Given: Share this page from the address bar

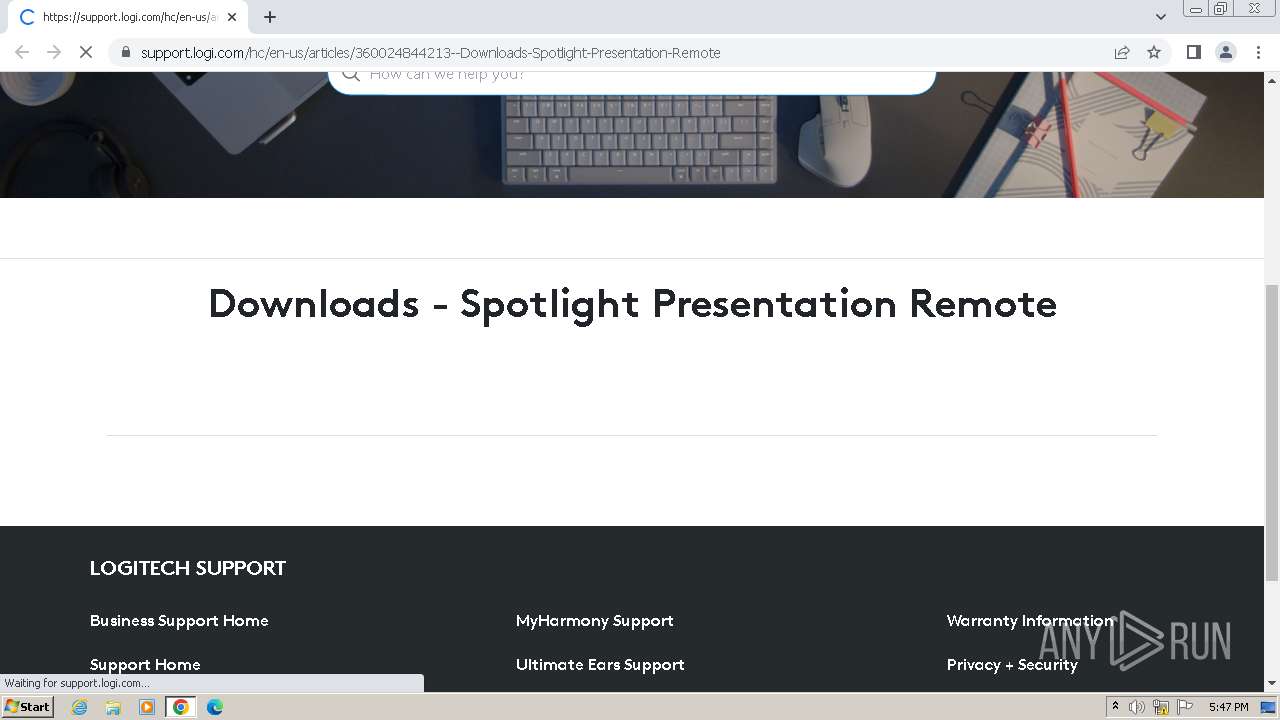Looking at the screenshot, I should point(1122,52).
